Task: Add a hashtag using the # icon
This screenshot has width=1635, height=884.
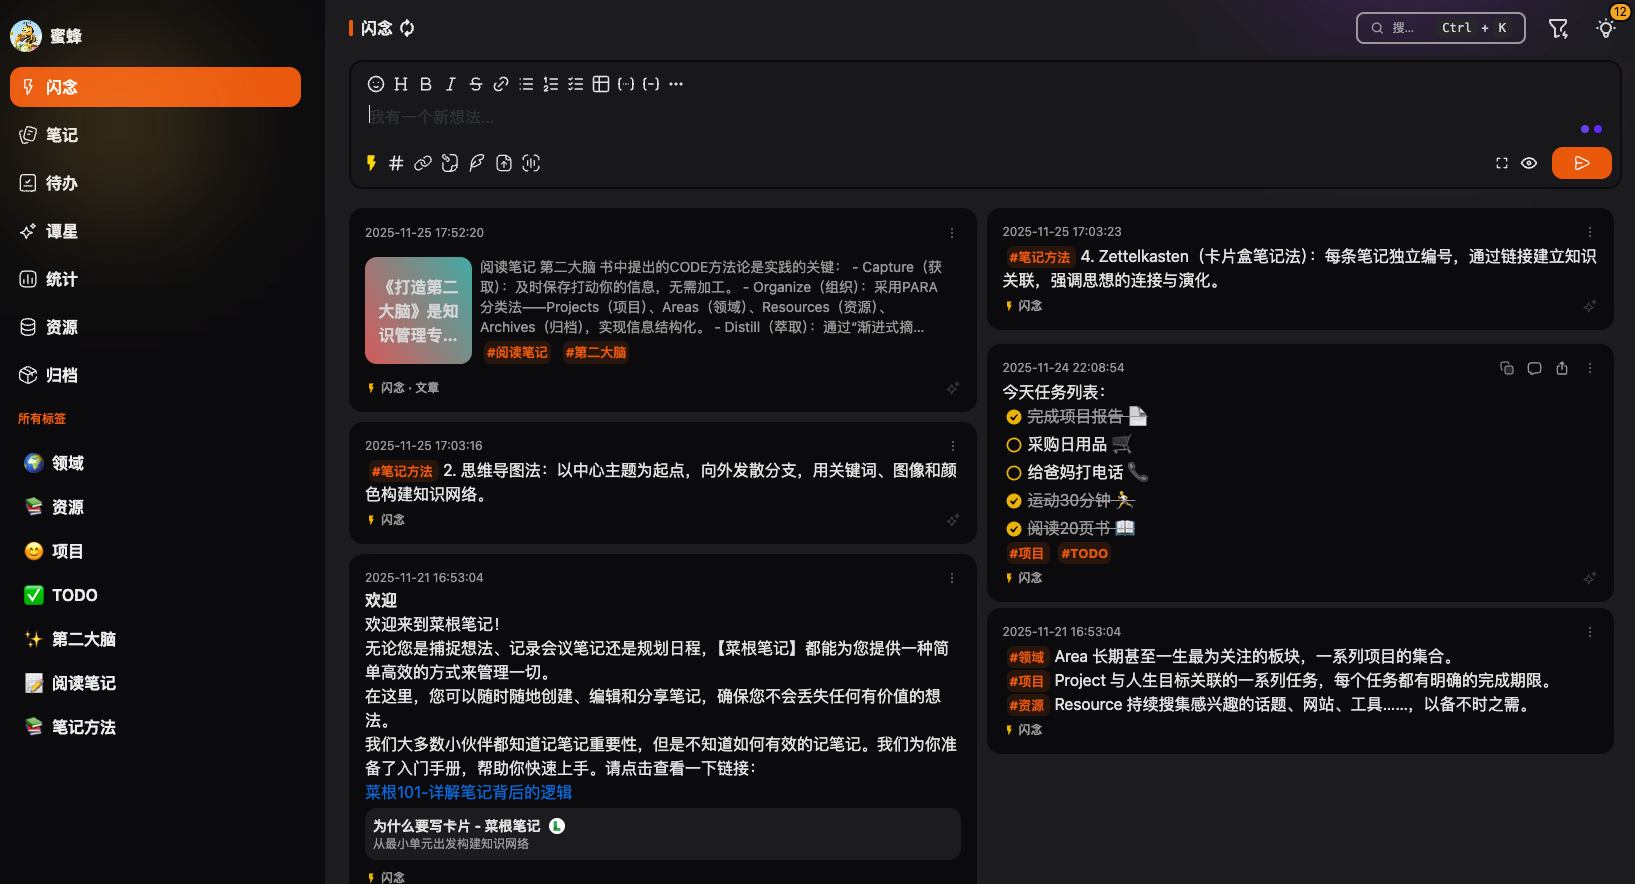Action: 396,163
